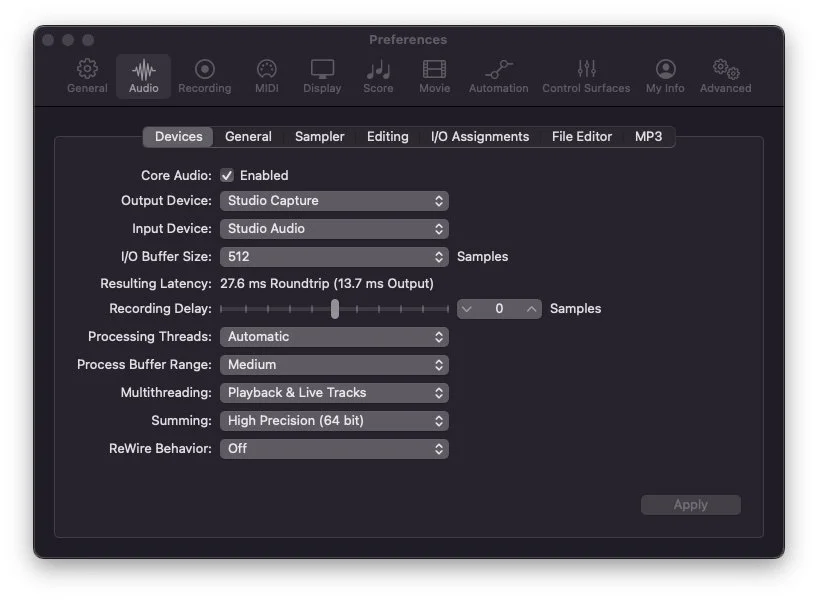Open the My Info preferences pane
Screen dimensions: 818x600
(x=664, y=75)
